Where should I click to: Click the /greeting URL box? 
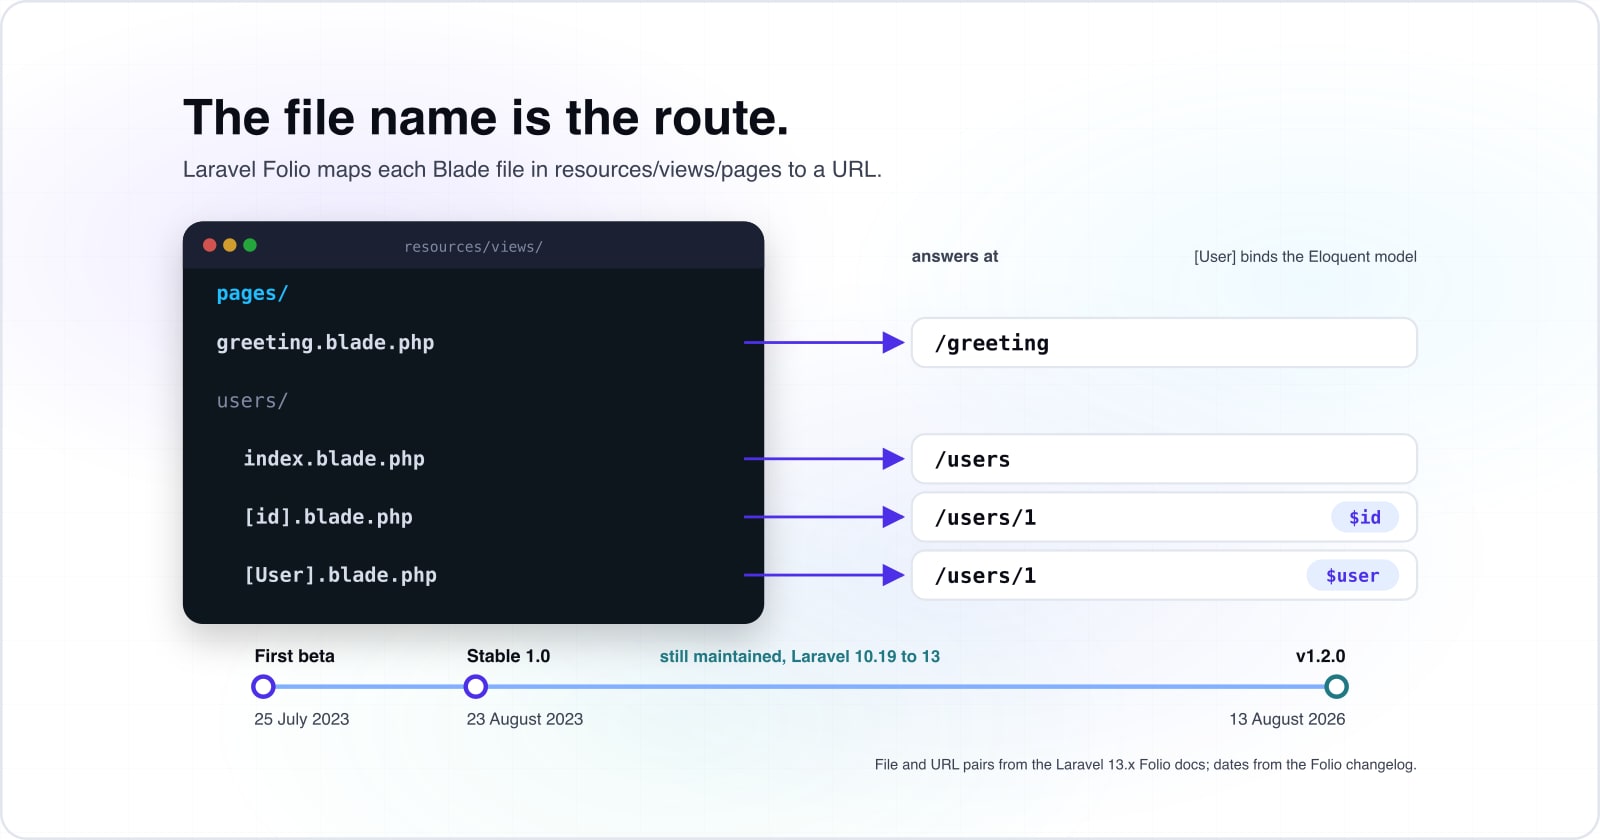(x=1164, y=343)
